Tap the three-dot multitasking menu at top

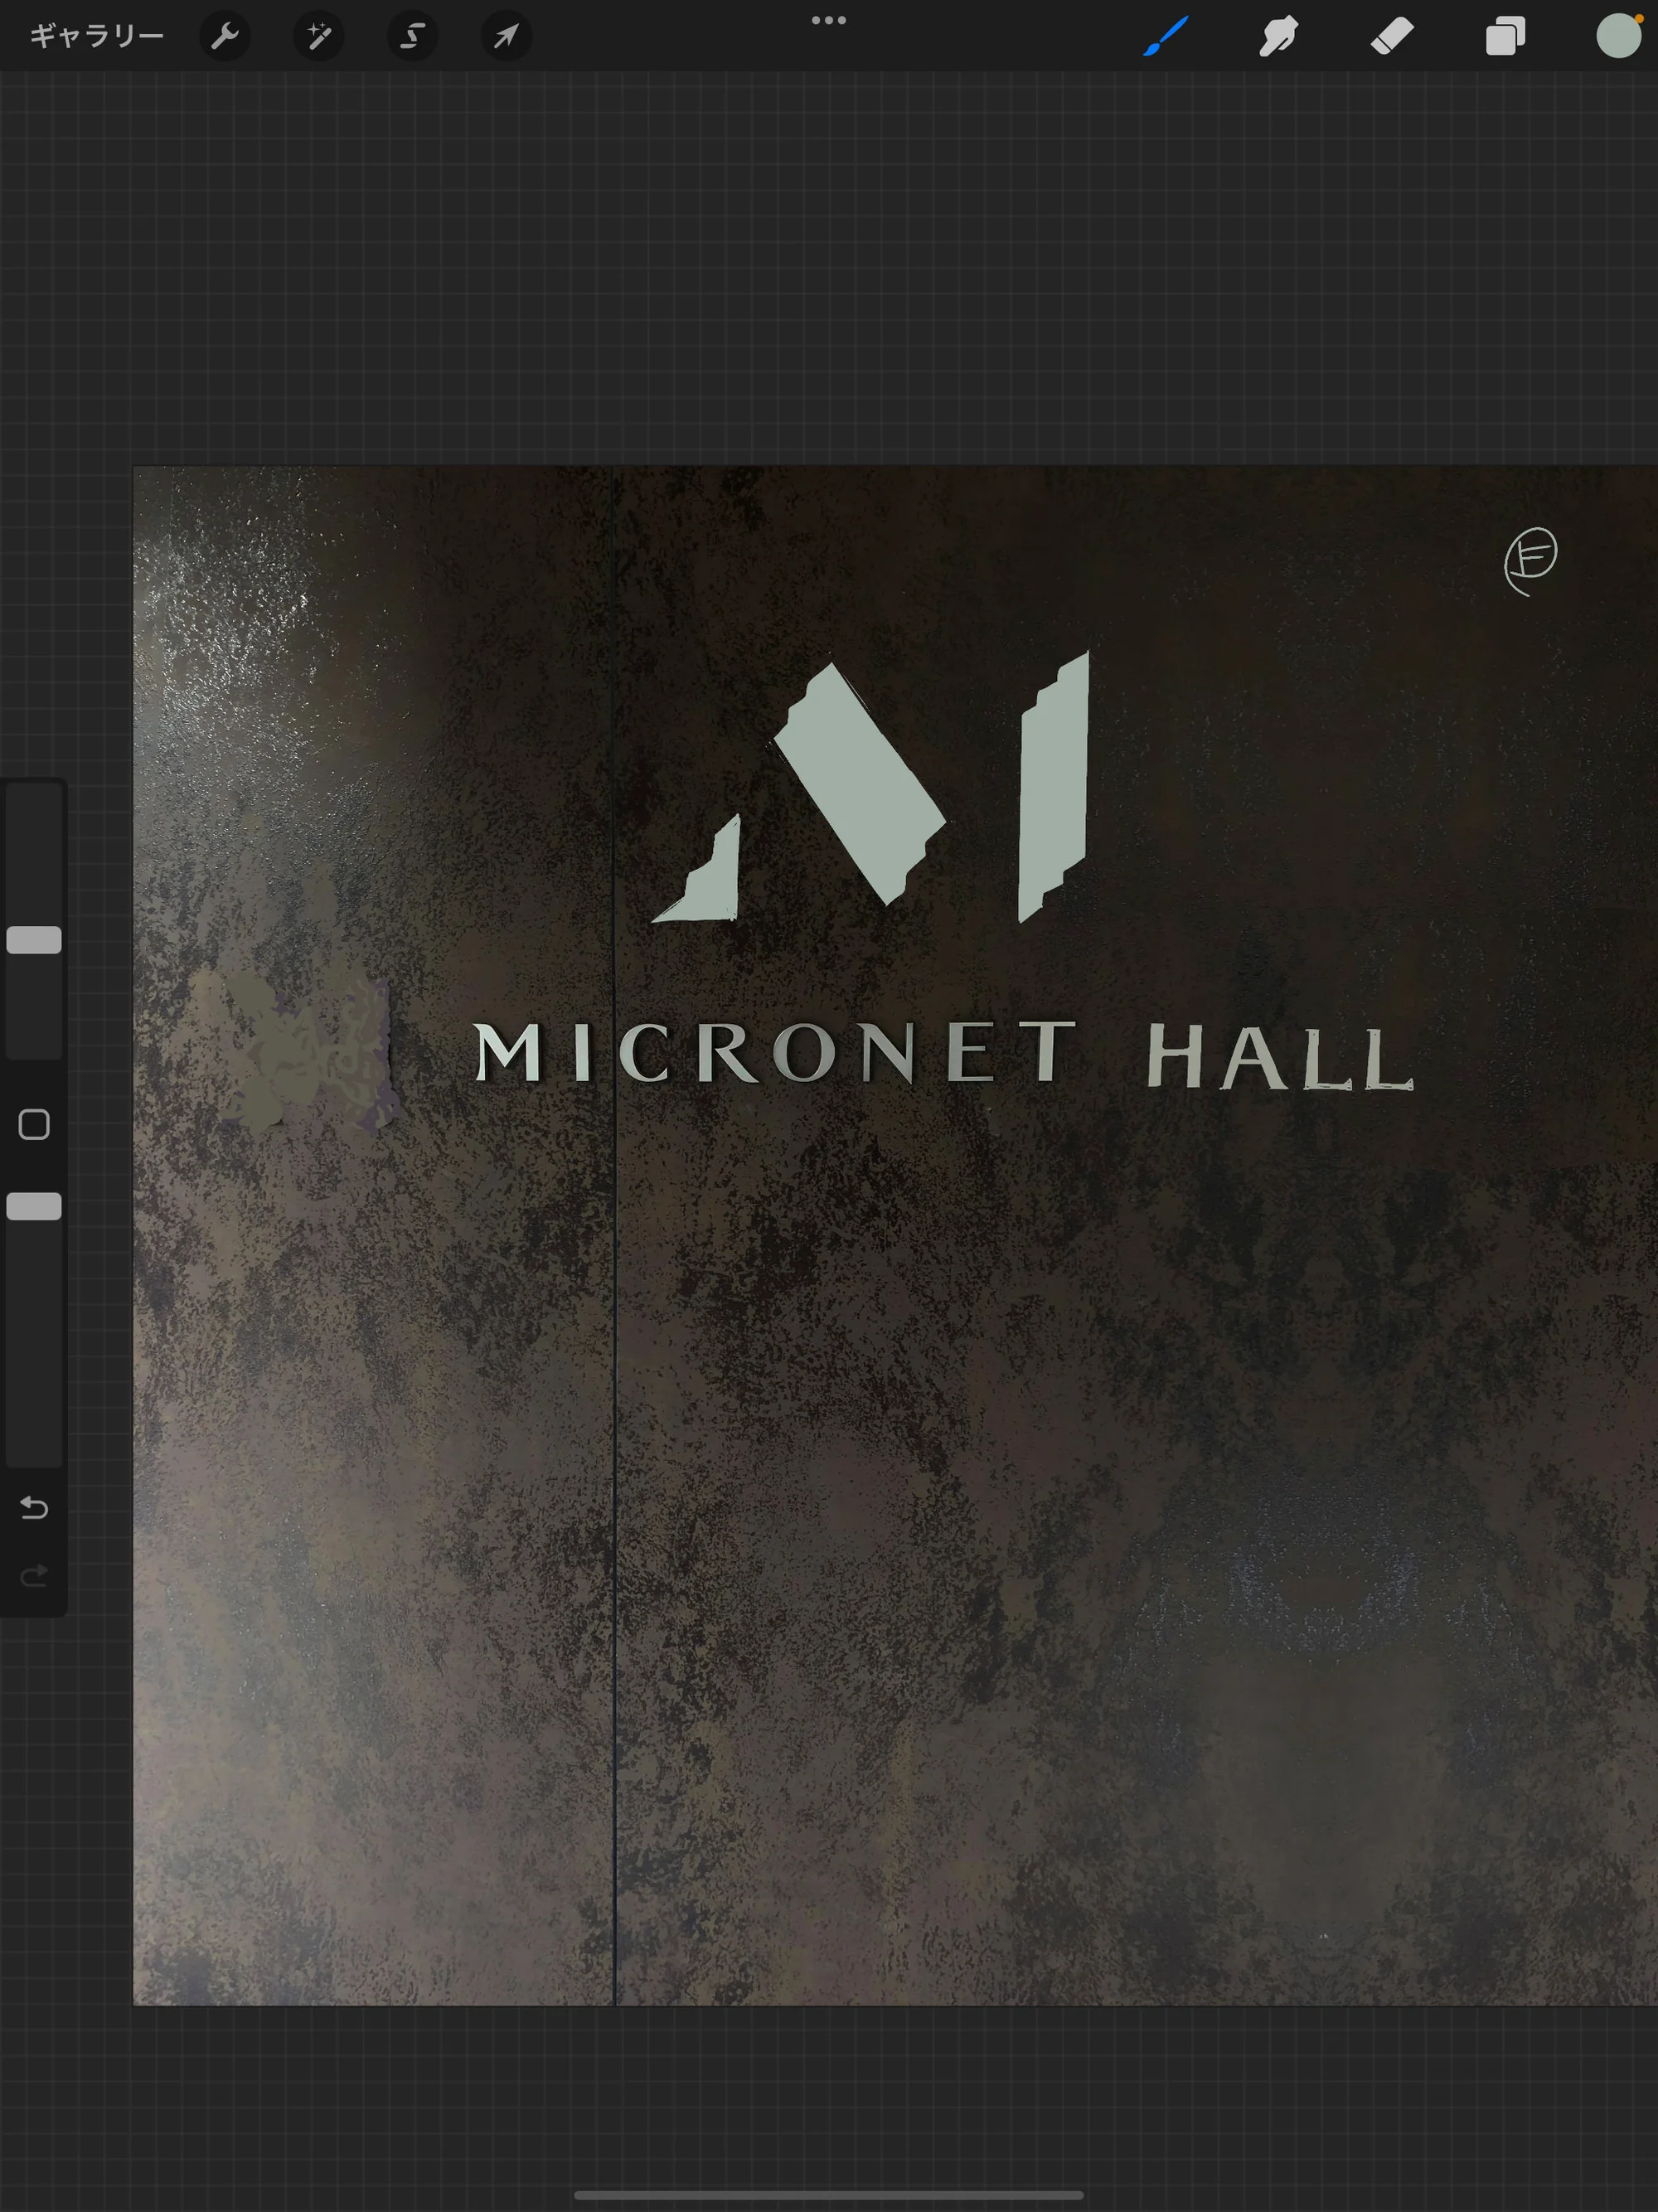pos(829,20)
